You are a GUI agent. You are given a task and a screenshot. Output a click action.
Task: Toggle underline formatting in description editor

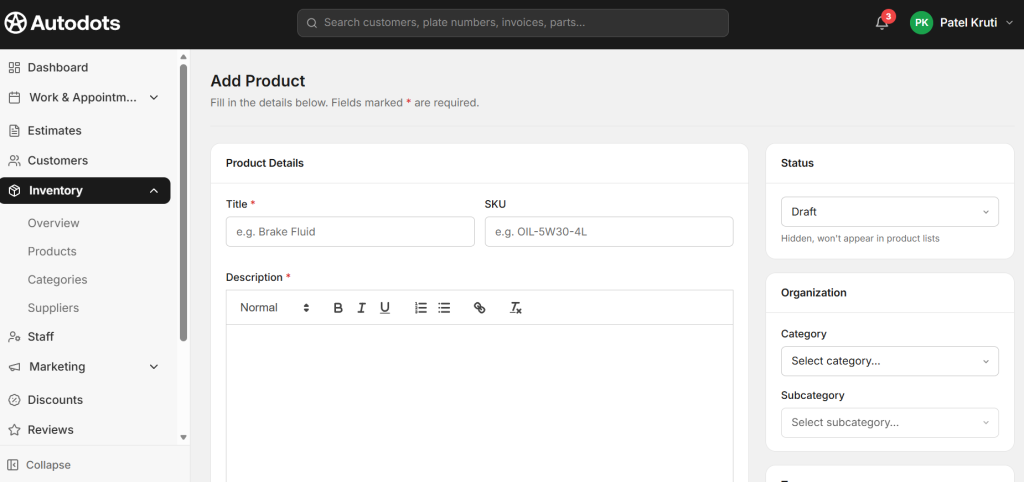click(385, 308)
